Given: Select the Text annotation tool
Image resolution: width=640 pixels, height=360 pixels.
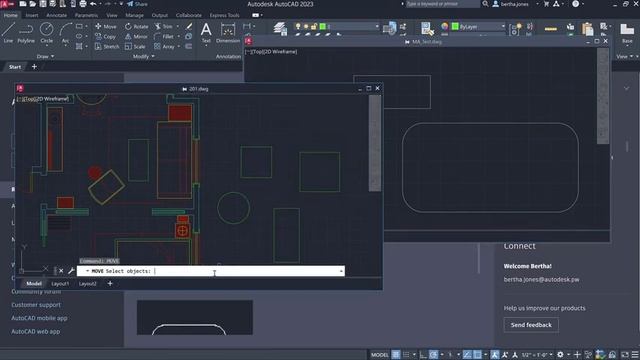Looking at the screenshot, I should coord(206,33).
